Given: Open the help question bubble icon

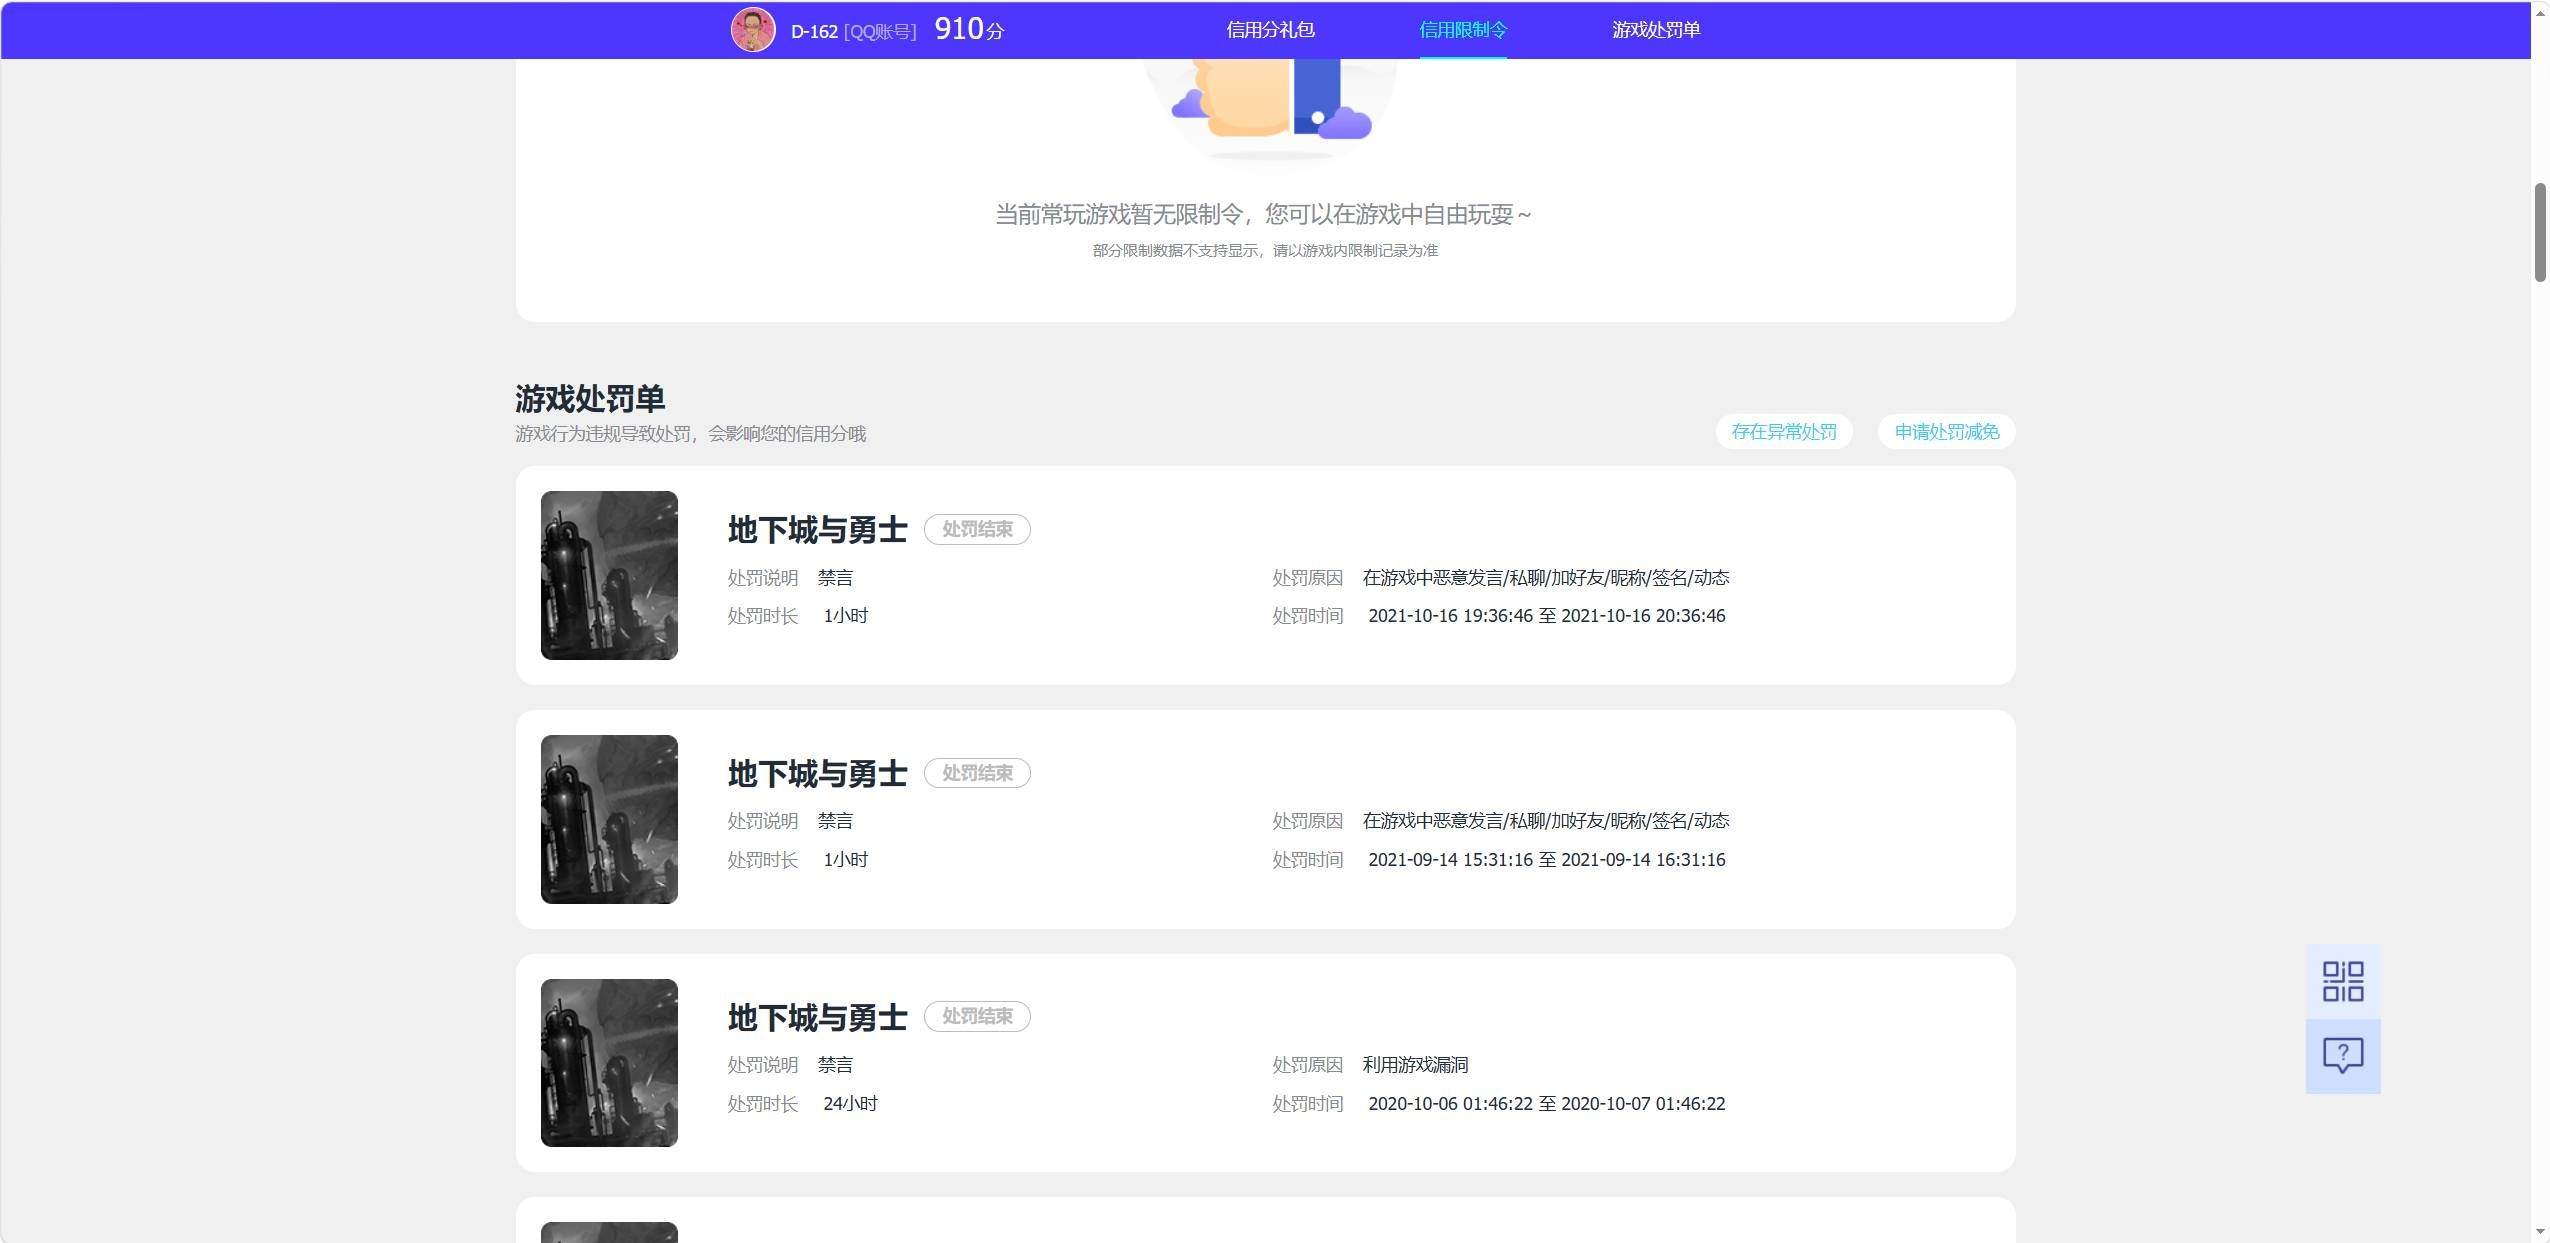Looking at the screenshot, I should 2342,1056.
